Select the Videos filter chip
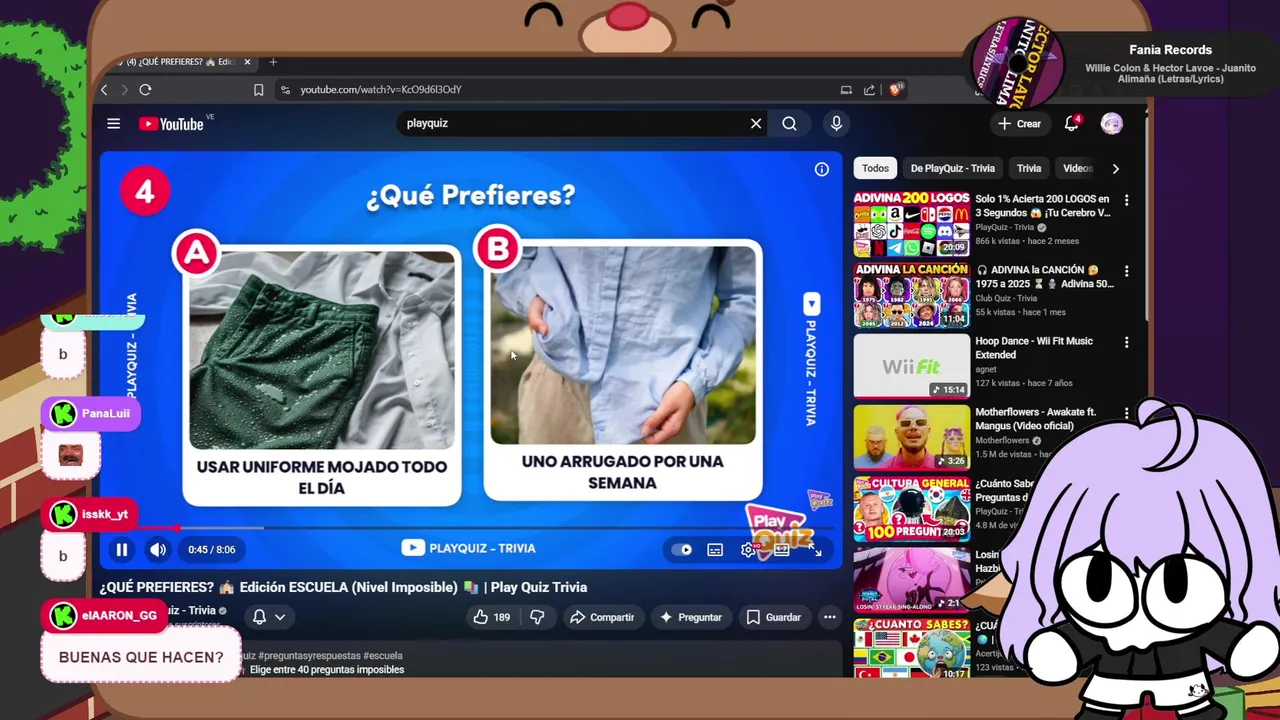 click(1077, 169)
